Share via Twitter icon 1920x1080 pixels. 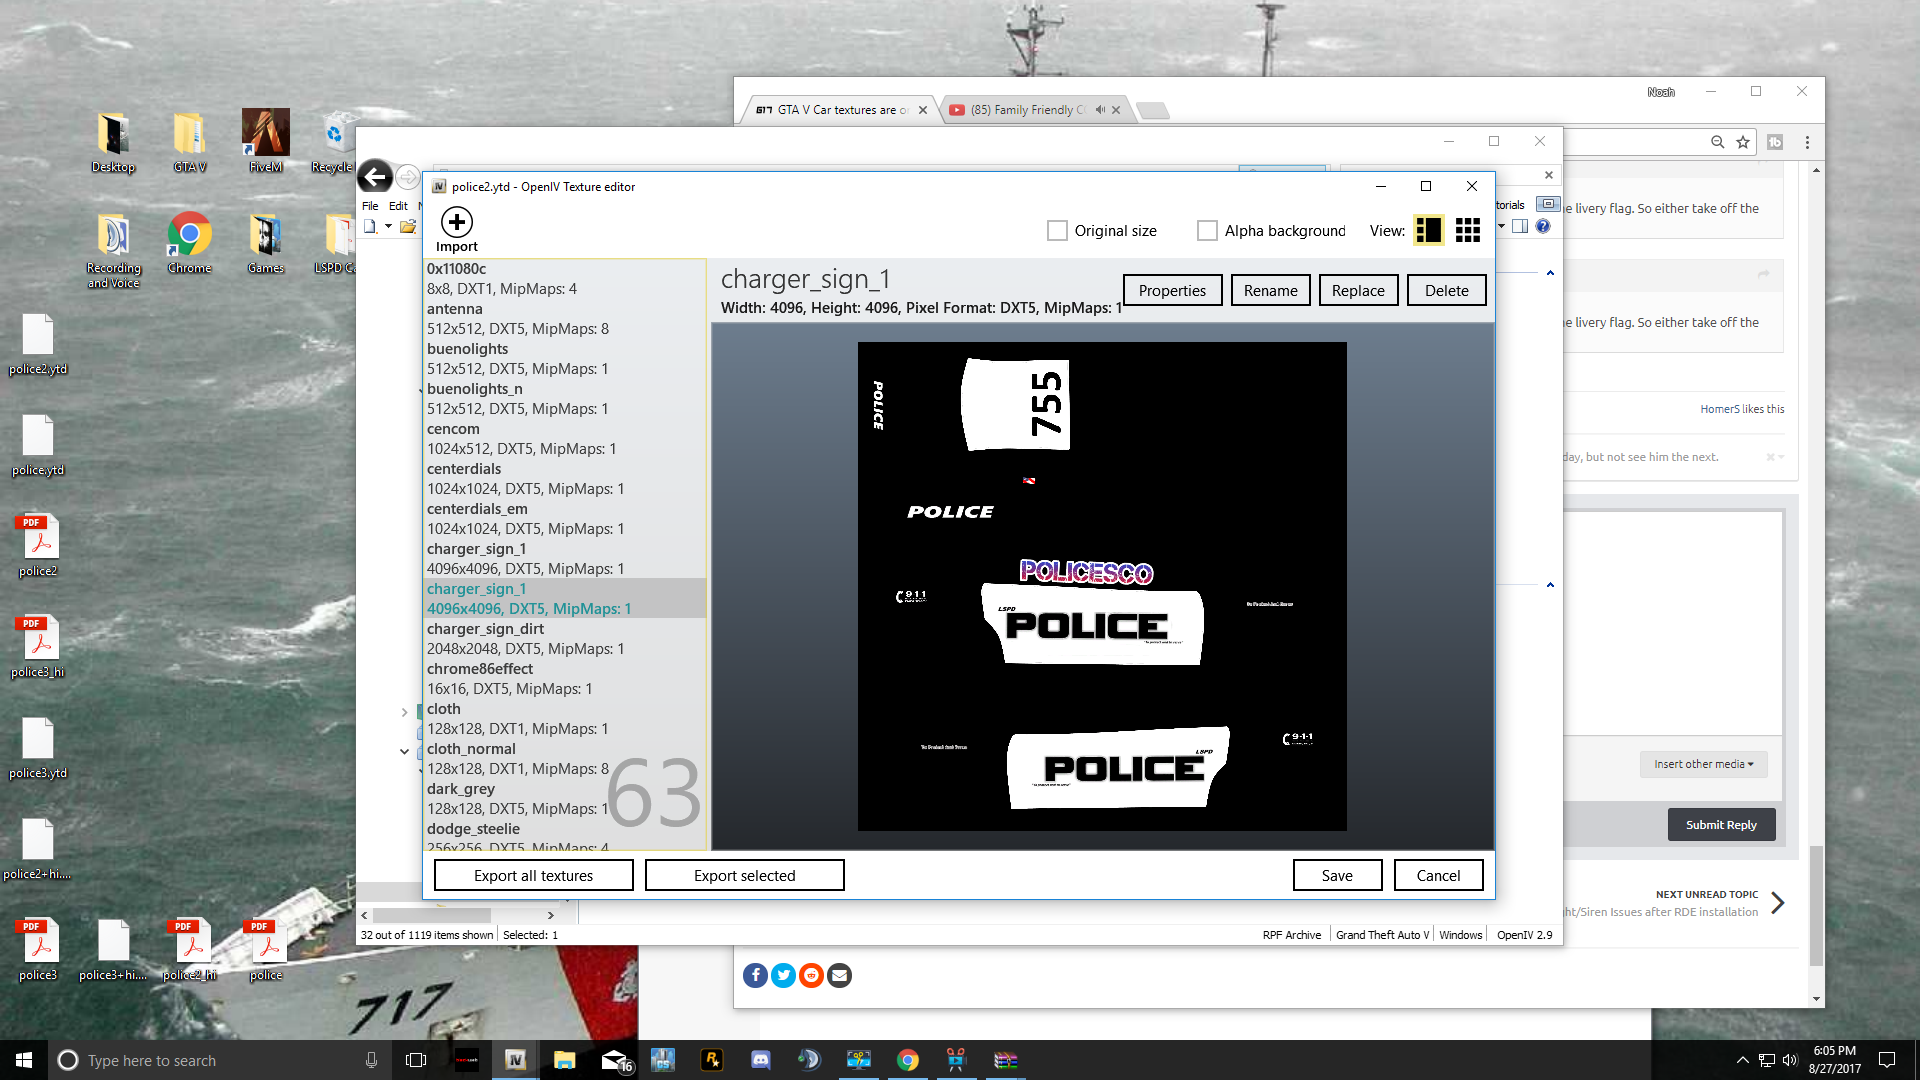(783, 975)
